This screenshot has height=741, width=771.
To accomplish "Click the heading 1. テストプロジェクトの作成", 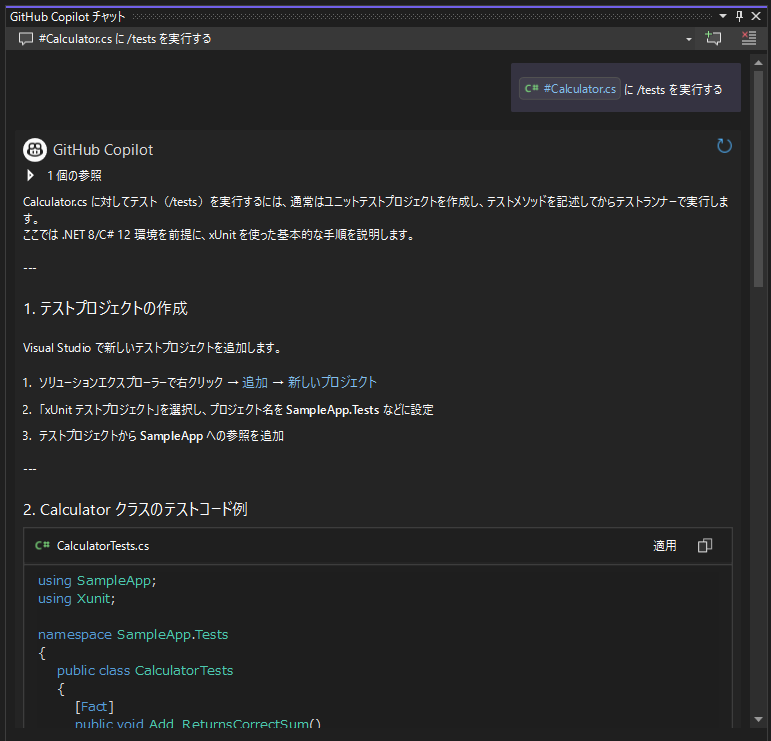I will 105,308.
